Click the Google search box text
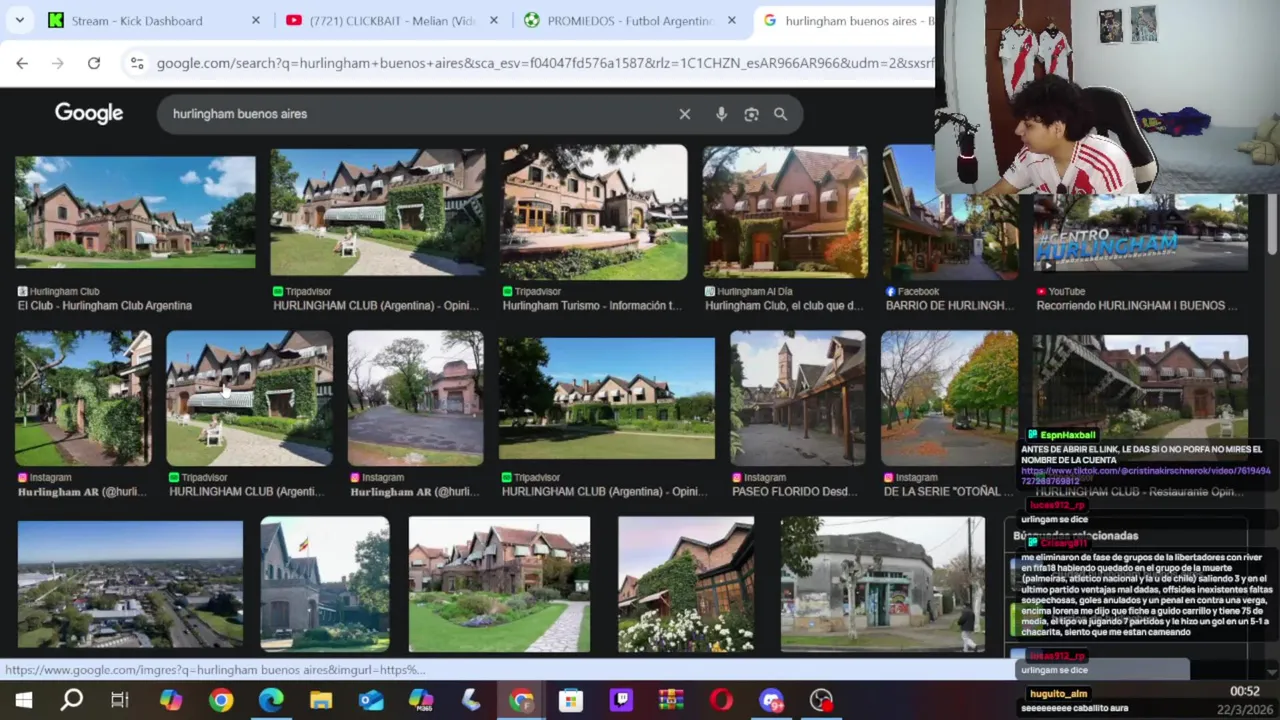1280x720 pixels. pos(240,114)
